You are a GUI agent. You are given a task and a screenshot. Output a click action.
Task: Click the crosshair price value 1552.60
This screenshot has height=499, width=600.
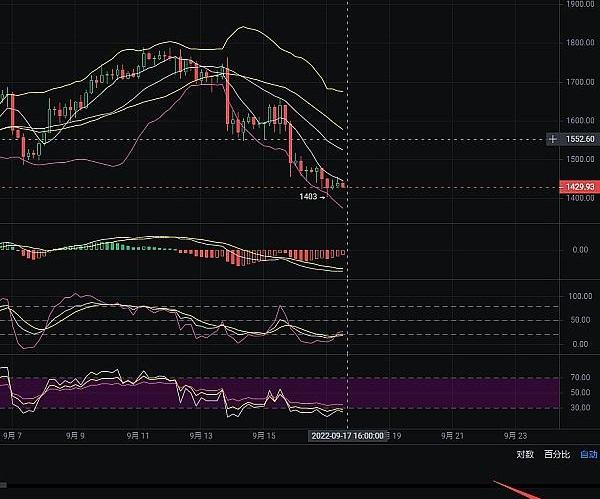(x=579, y=140)
